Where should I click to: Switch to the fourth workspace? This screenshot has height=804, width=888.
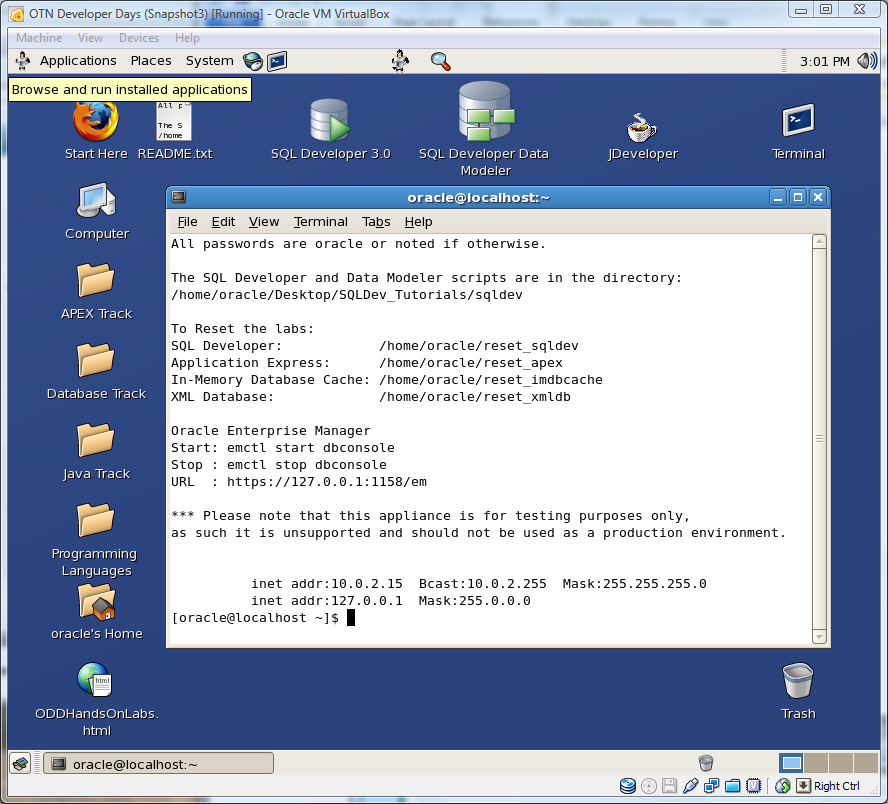point(865,763)
